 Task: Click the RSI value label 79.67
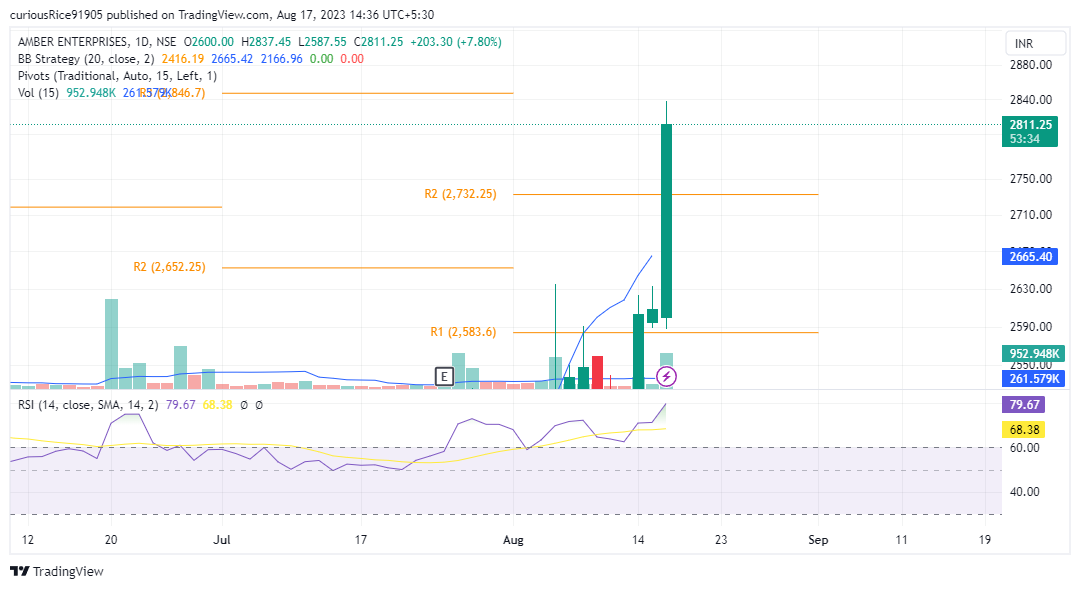pyautogui.click(x=1024, y=405)
